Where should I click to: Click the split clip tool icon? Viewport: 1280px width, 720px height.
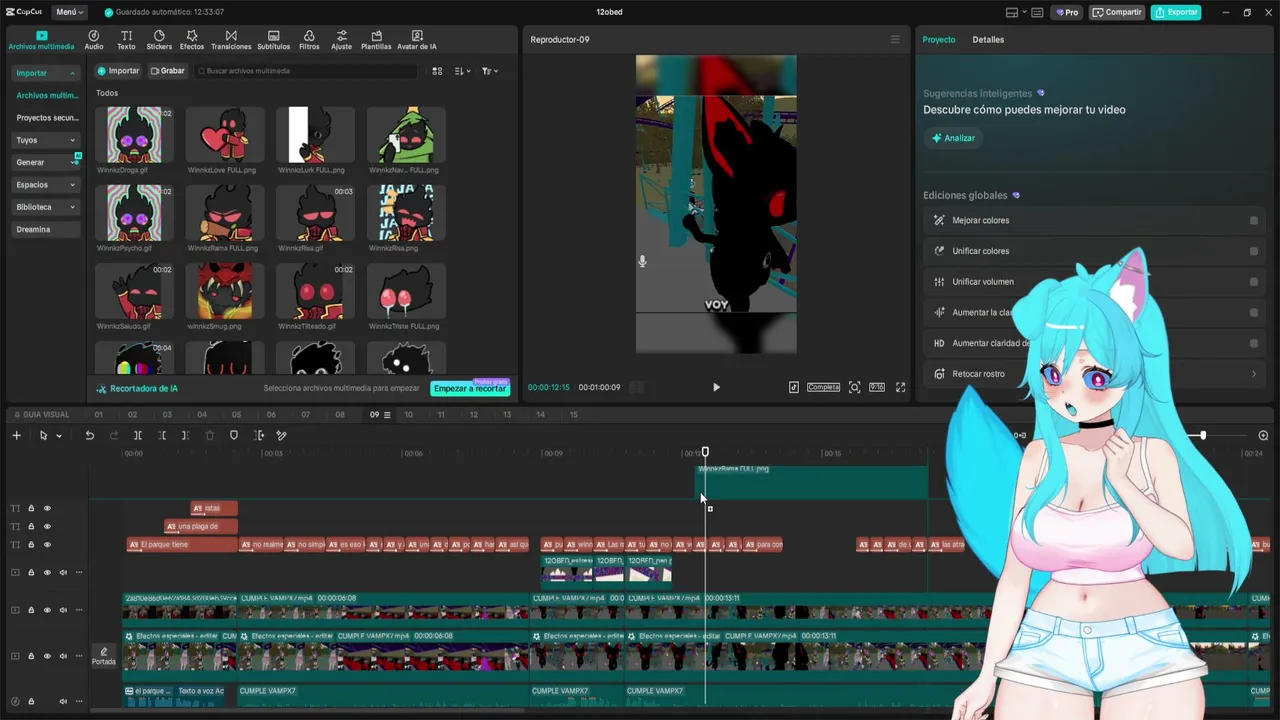[138, 435]
